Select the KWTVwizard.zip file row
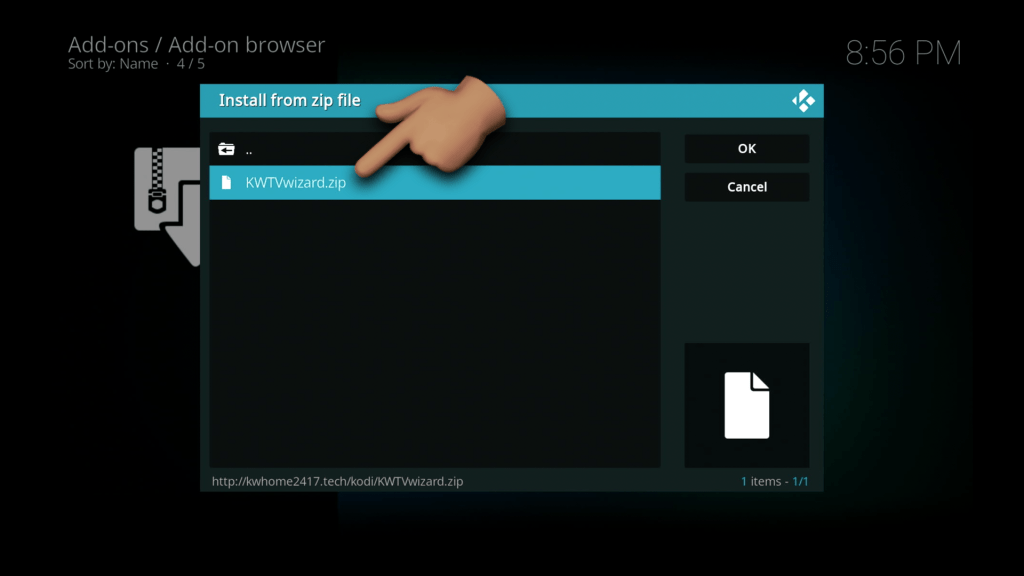Image resolution: width=1024 pixels, height=576 pixels. click(x=434, y=182)
